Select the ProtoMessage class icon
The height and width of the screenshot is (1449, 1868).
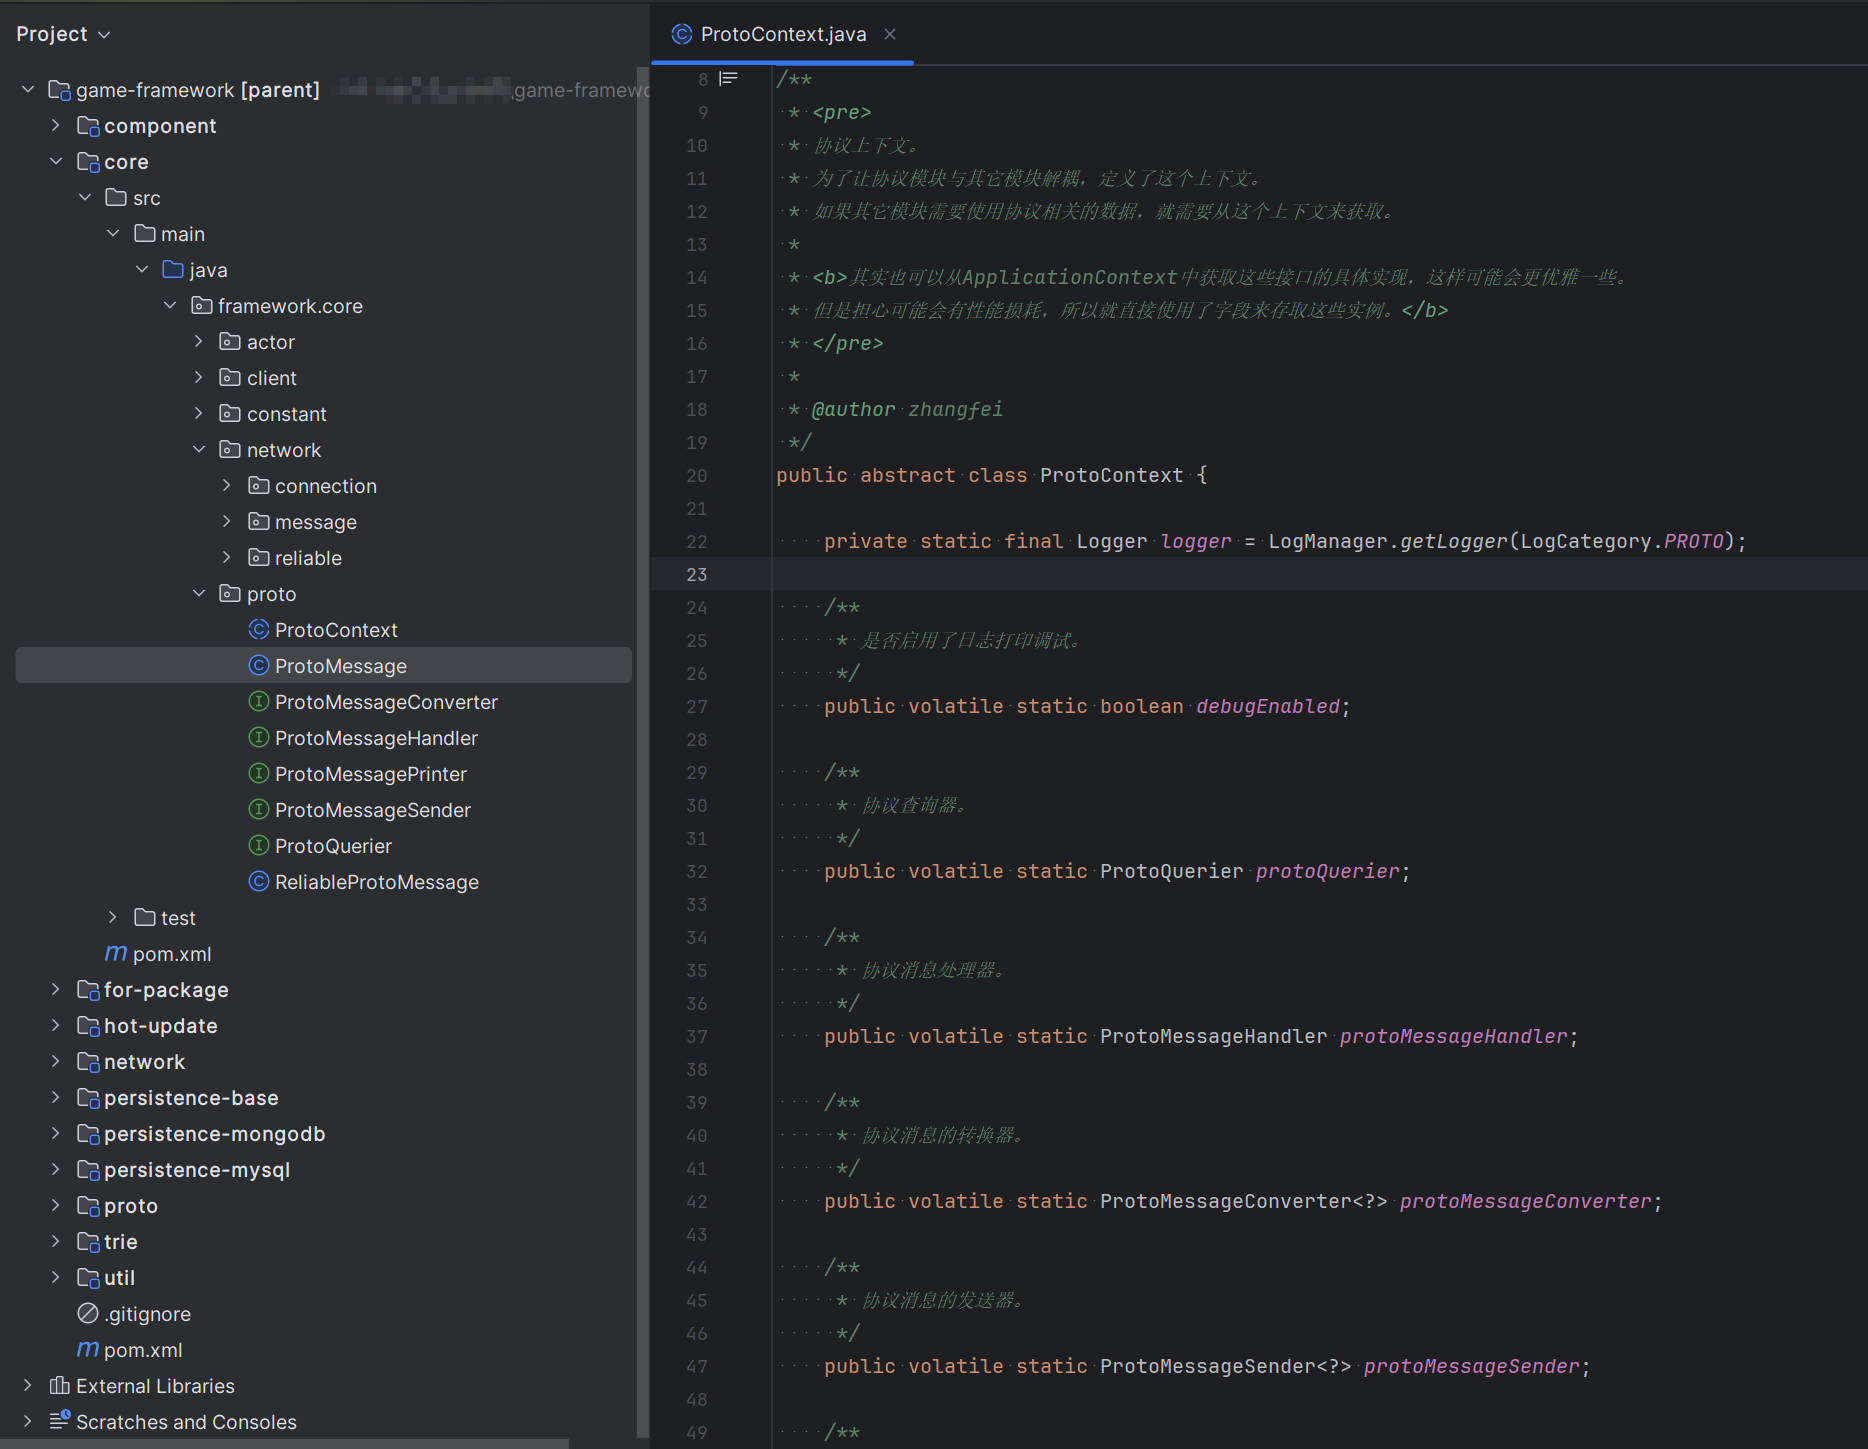(258, 665)
